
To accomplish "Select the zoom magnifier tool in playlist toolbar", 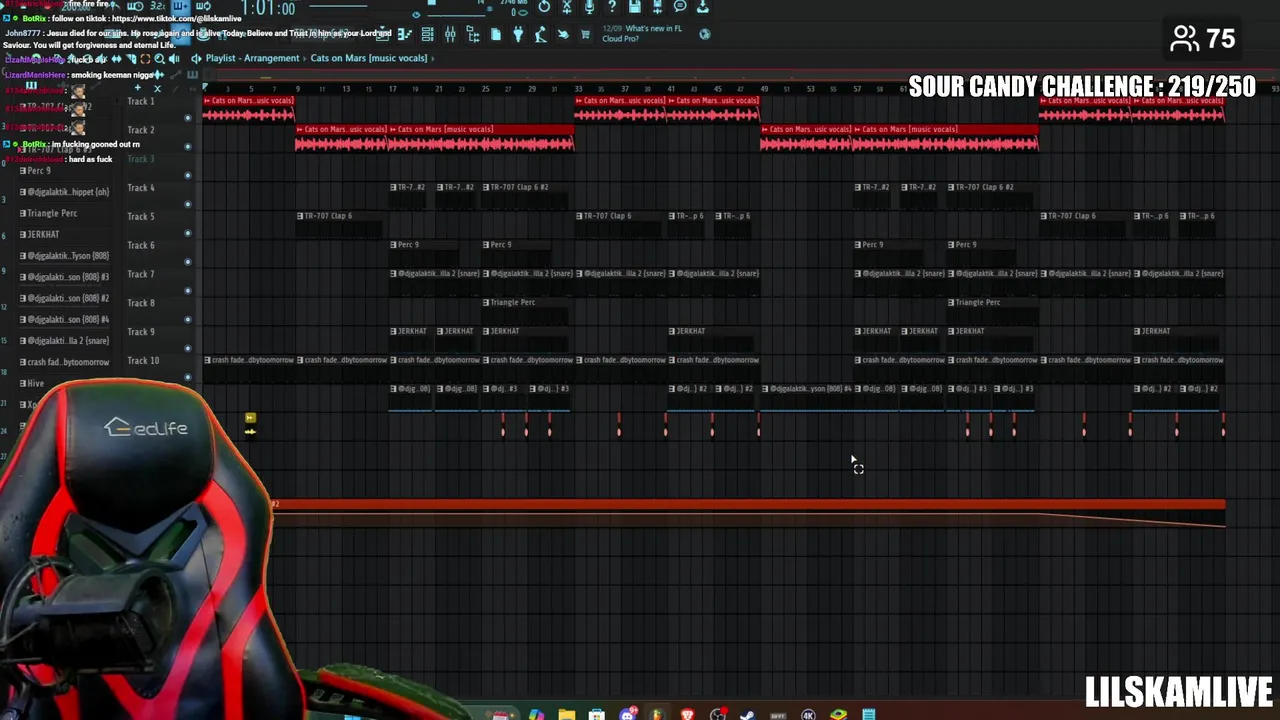I will (160, 59).
